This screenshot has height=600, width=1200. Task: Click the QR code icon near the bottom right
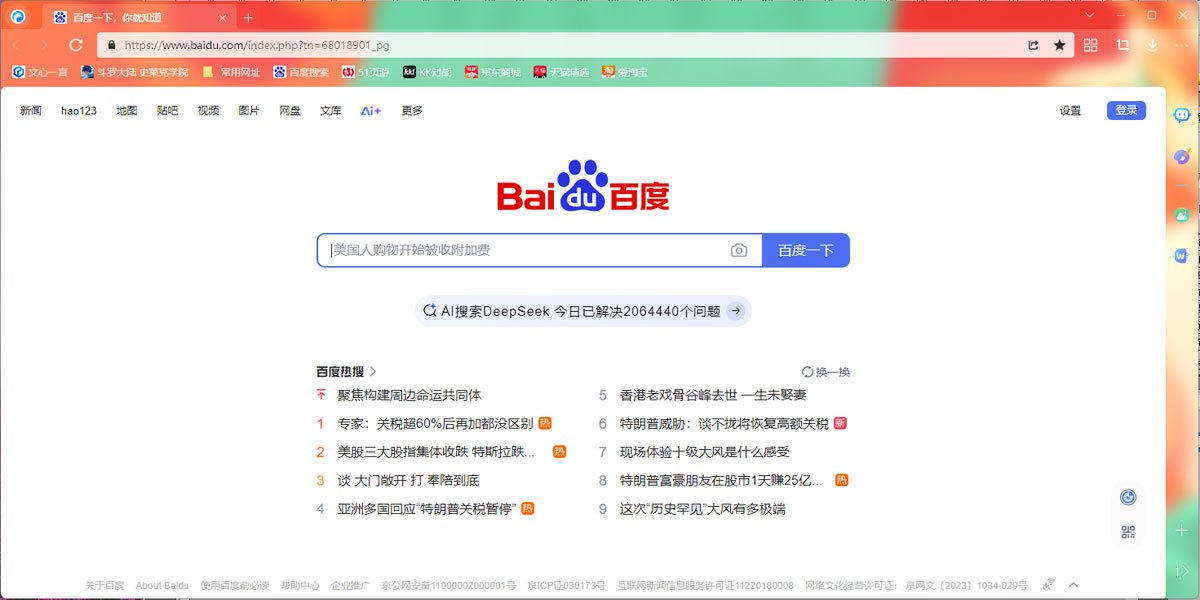pos(1128,530)
